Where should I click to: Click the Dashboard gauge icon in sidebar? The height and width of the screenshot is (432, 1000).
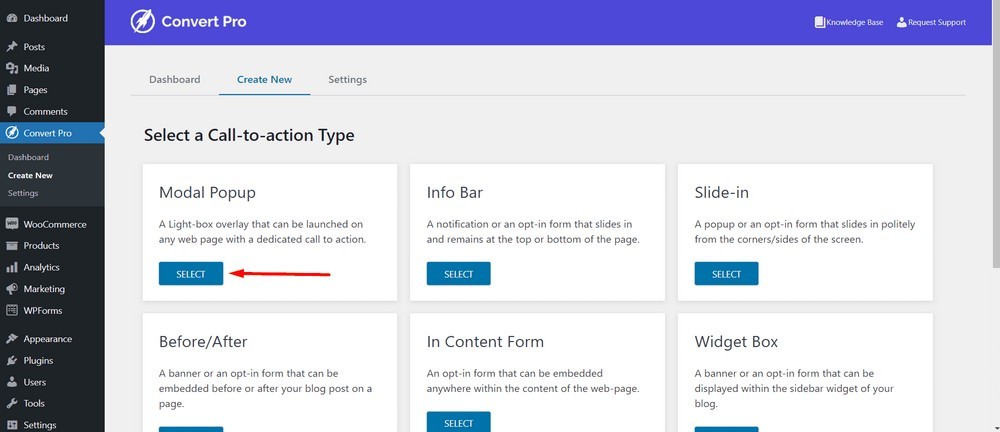[x=11, y=19]
